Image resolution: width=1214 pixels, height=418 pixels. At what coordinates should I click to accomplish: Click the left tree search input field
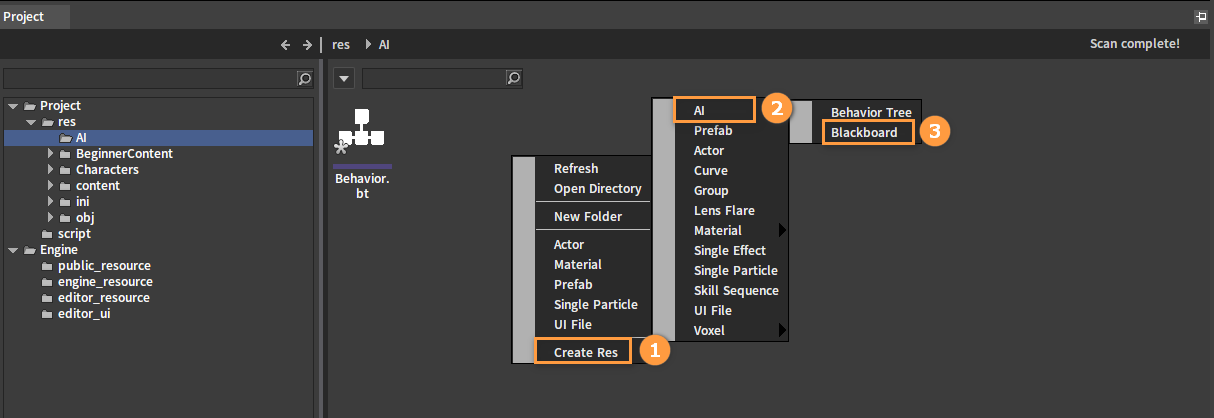click(150, 78)
